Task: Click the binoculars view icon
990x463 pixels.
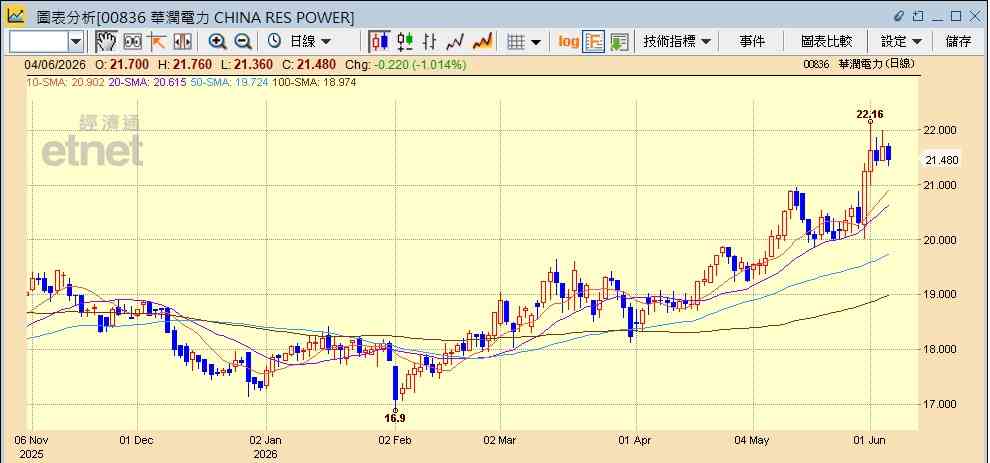Action: point(132,42)
